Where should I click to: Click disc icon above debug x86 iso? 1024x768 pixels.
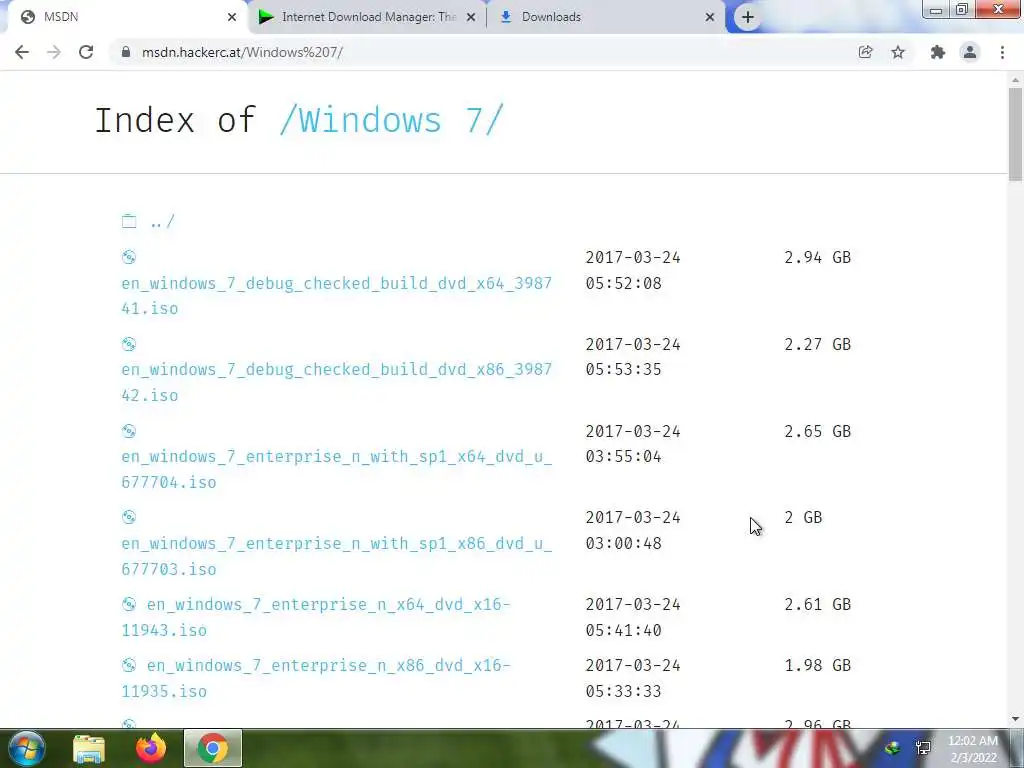pos(129,344)
